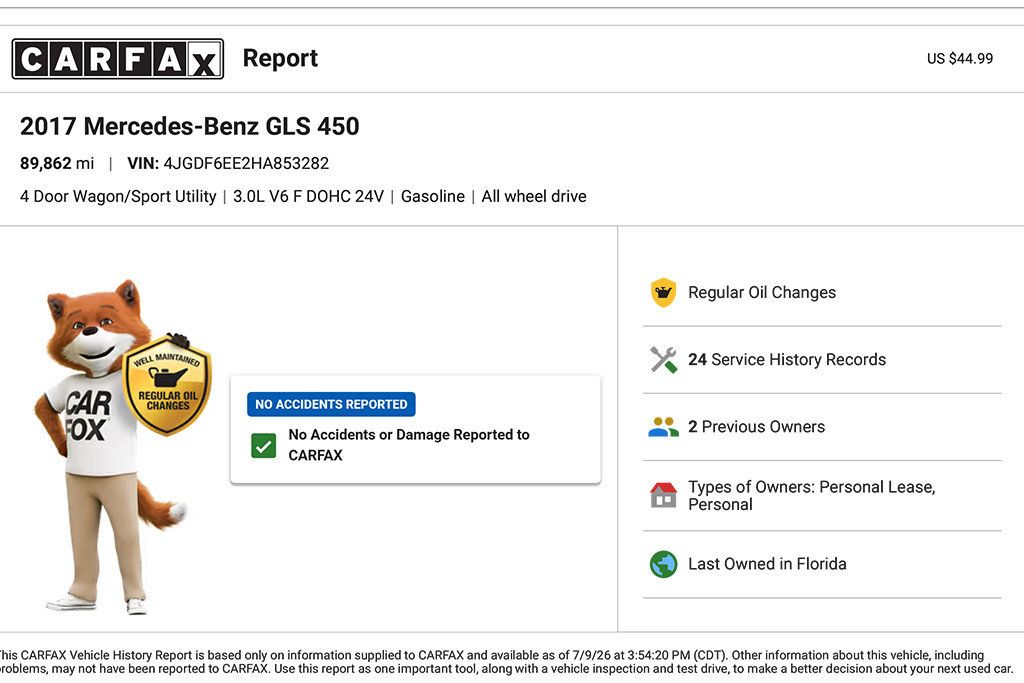This screenshot has width=1024, height=683.
Task: Select Last Owned in Florida text
Action: click(x=767, y=564)
